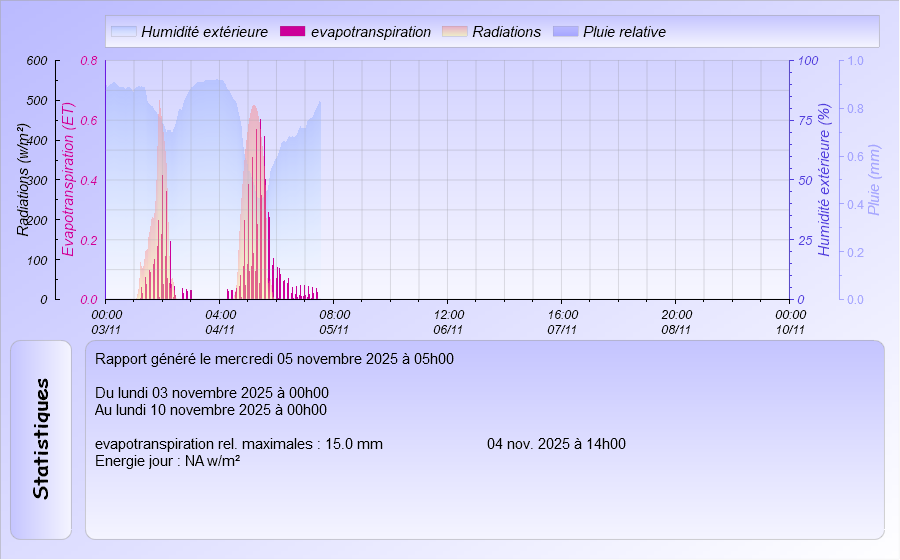Image resolution: width=900 pixels, height=560 pixels.
Task: Click the 12:00 06/11 time axis label
Action: pyautogui.click(x=448, y=322)
